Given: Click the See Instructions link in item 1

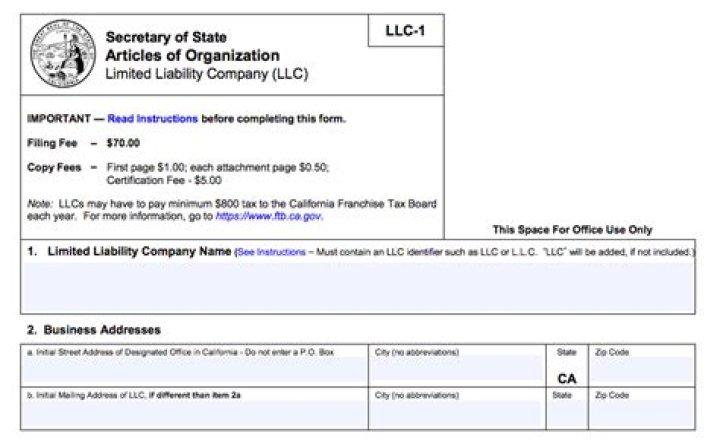Looking at the screenshot, I should 271,252.
